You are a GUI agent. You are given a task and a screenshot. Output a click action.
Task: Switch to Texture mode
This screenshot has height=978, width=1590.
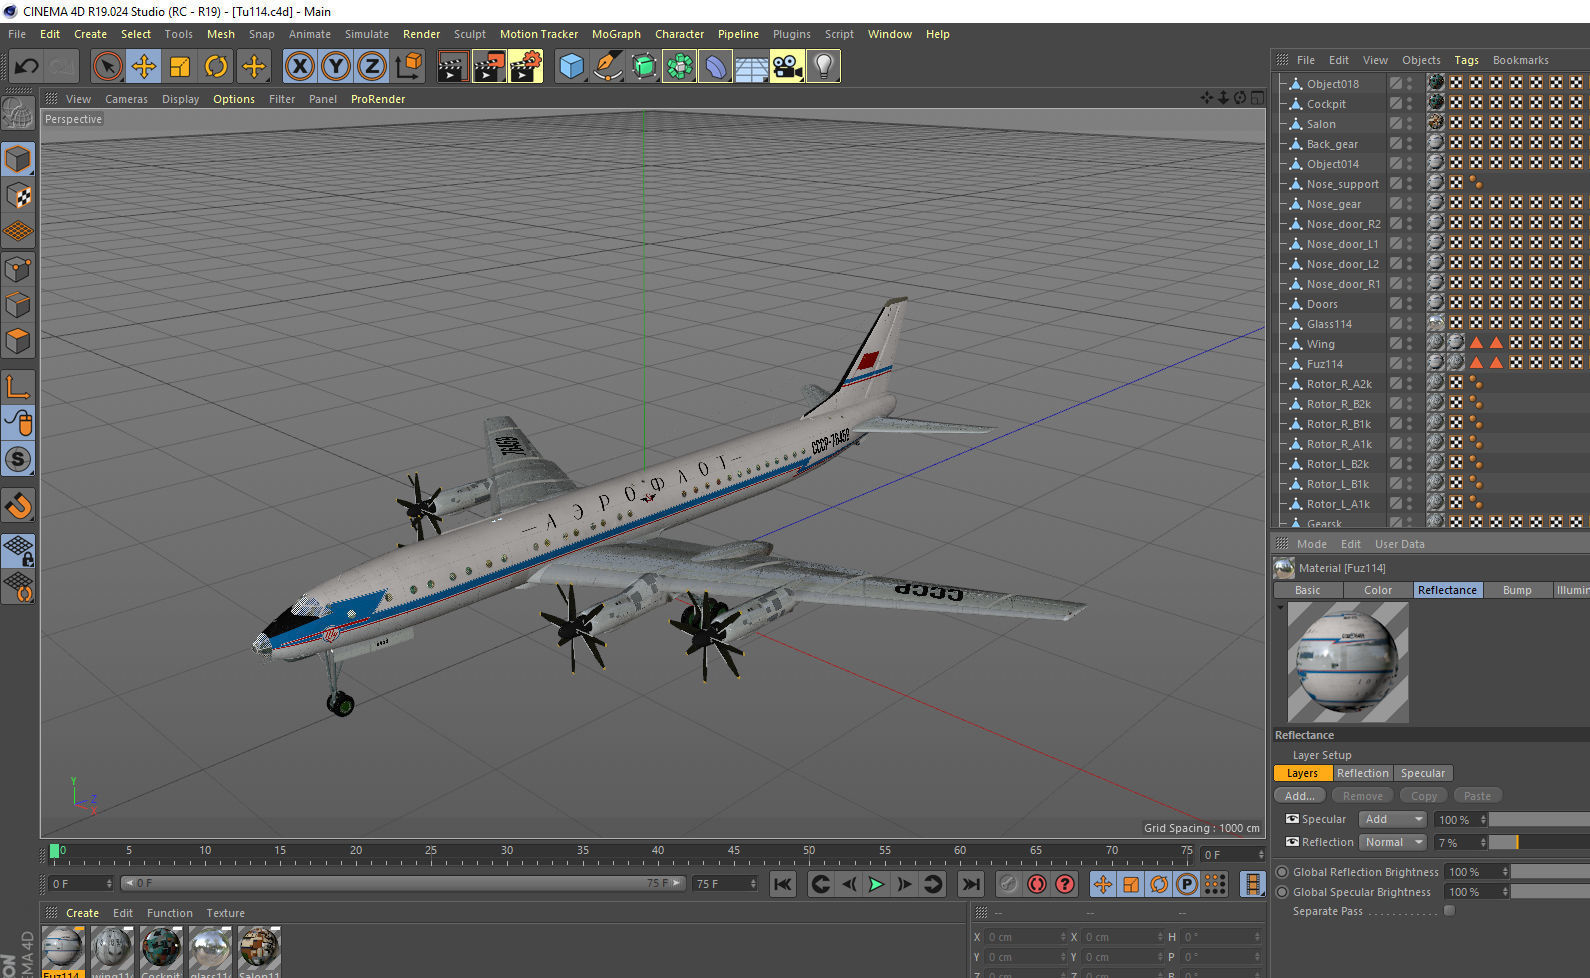[x=18, y=196]
